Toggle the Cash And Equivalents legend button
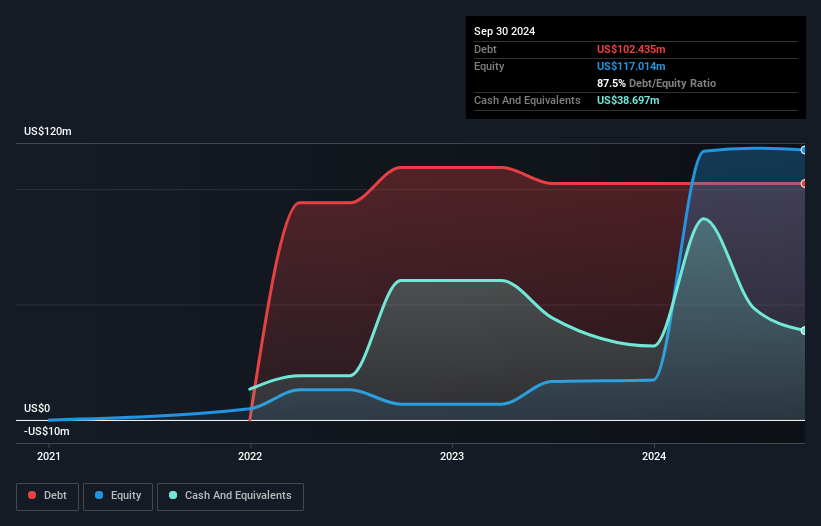The width and height of the screenshot is (821, 526). 230,496
